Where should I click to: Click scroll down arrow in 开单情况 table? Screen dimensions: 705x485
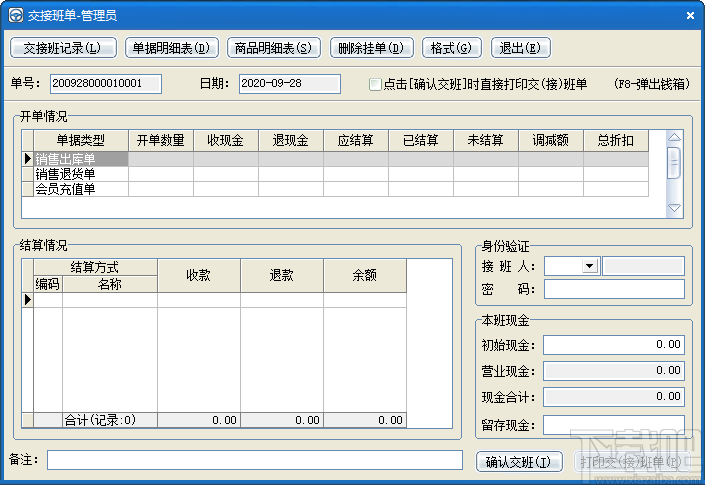(674, 208)
